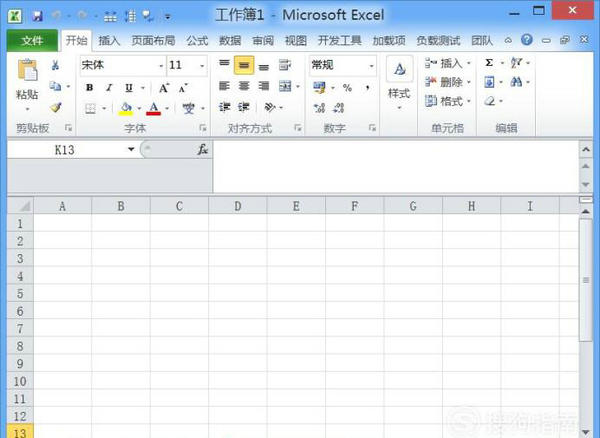Toggle bold formatting

[x=90, y=87]
